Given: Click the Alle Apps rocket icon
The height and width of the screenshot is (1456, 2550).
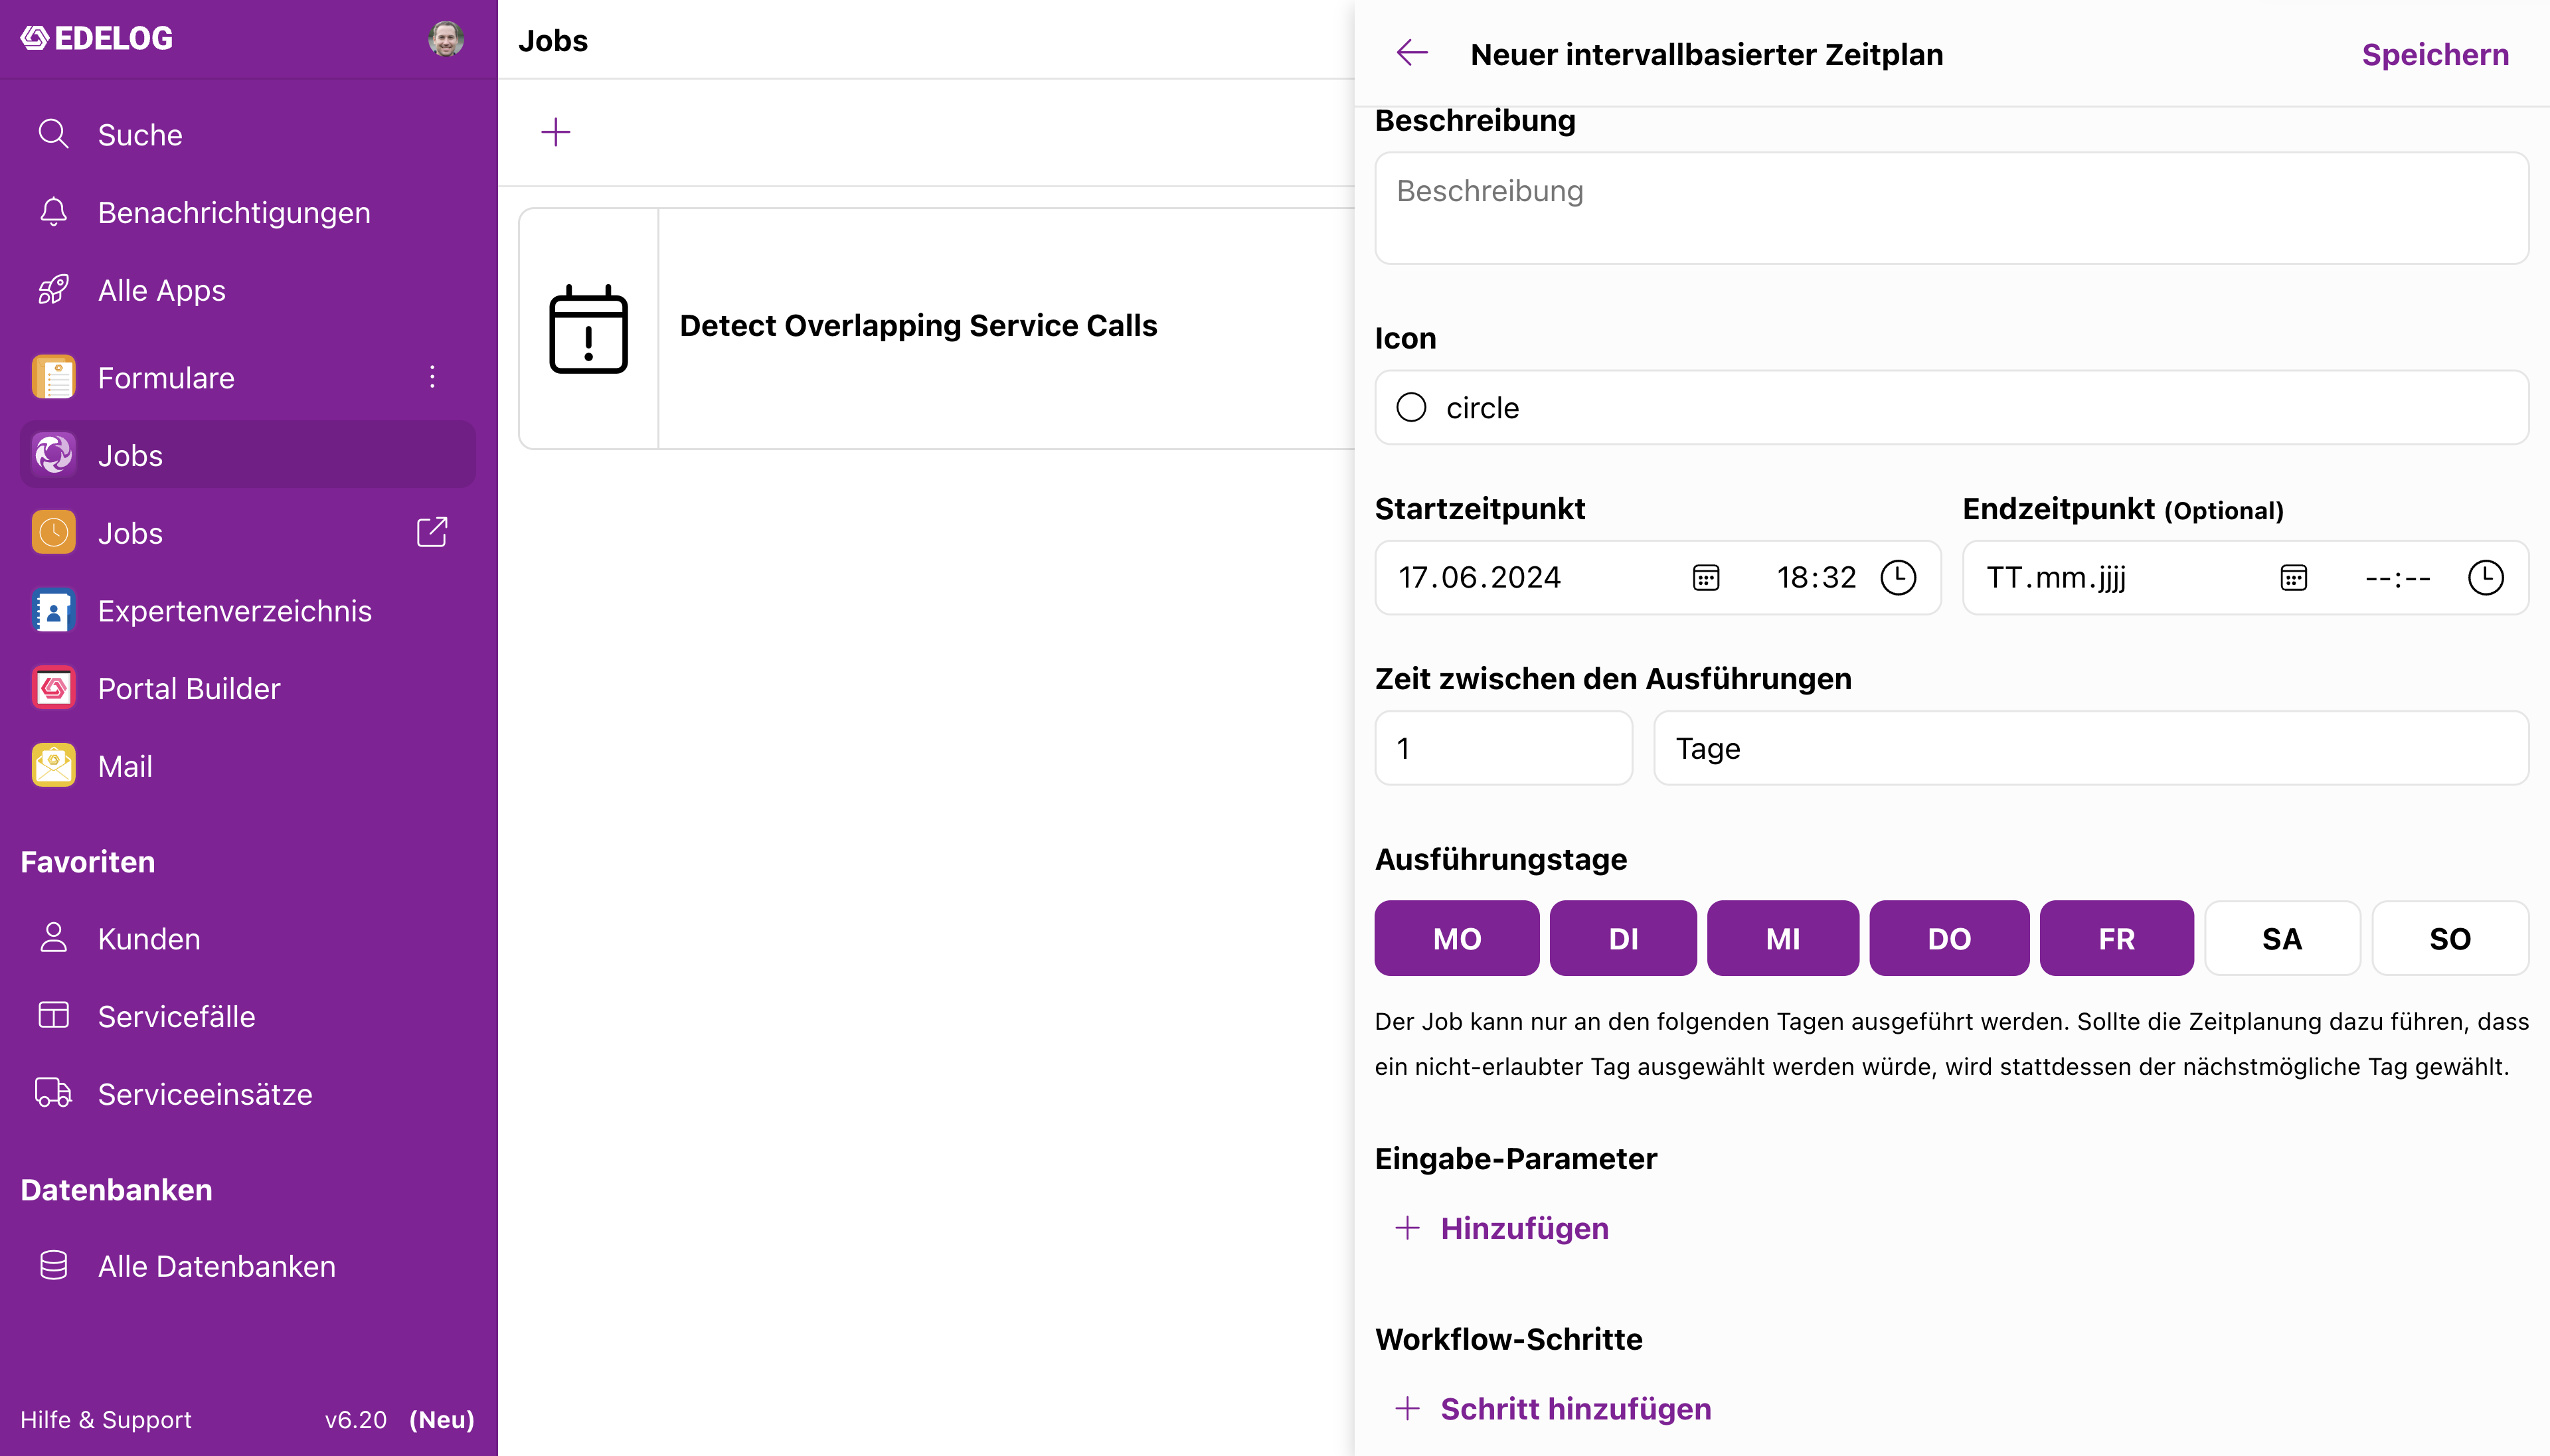Looking at the screenshot, I should (x=53, y=290).
